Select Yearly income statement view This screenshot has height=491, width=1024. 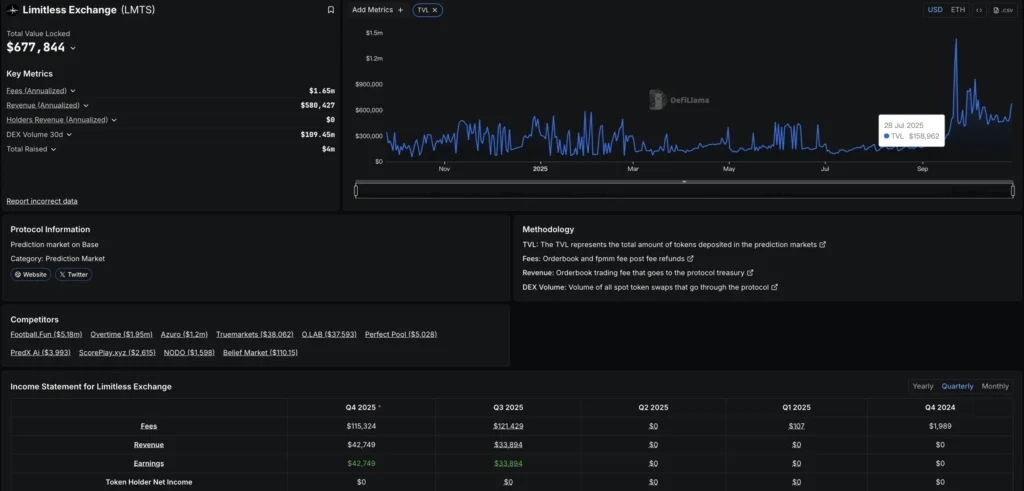coord(923,386)
